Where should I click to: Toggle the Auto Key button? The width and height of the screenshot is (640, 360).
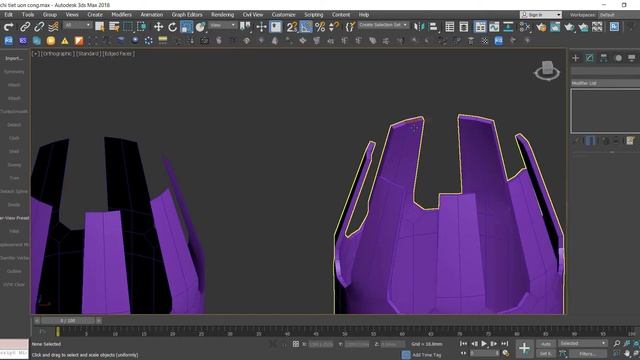(546, 344)
